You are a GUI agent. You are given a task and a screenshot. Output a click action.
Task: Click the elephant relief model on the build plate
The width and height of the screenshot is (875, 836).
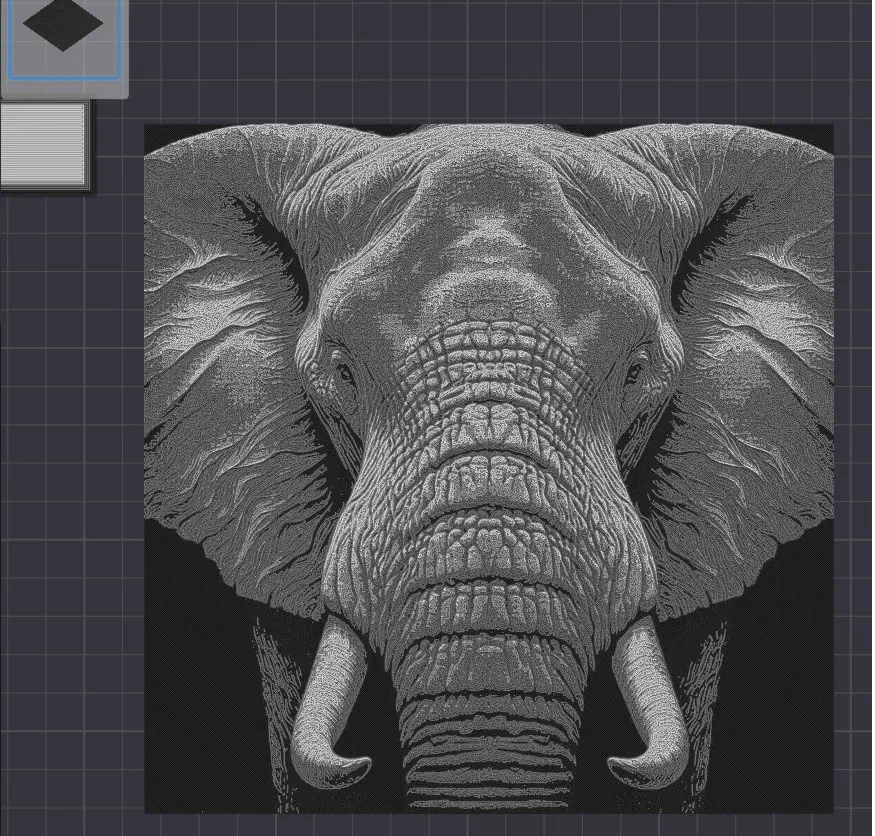pos(489,468)
